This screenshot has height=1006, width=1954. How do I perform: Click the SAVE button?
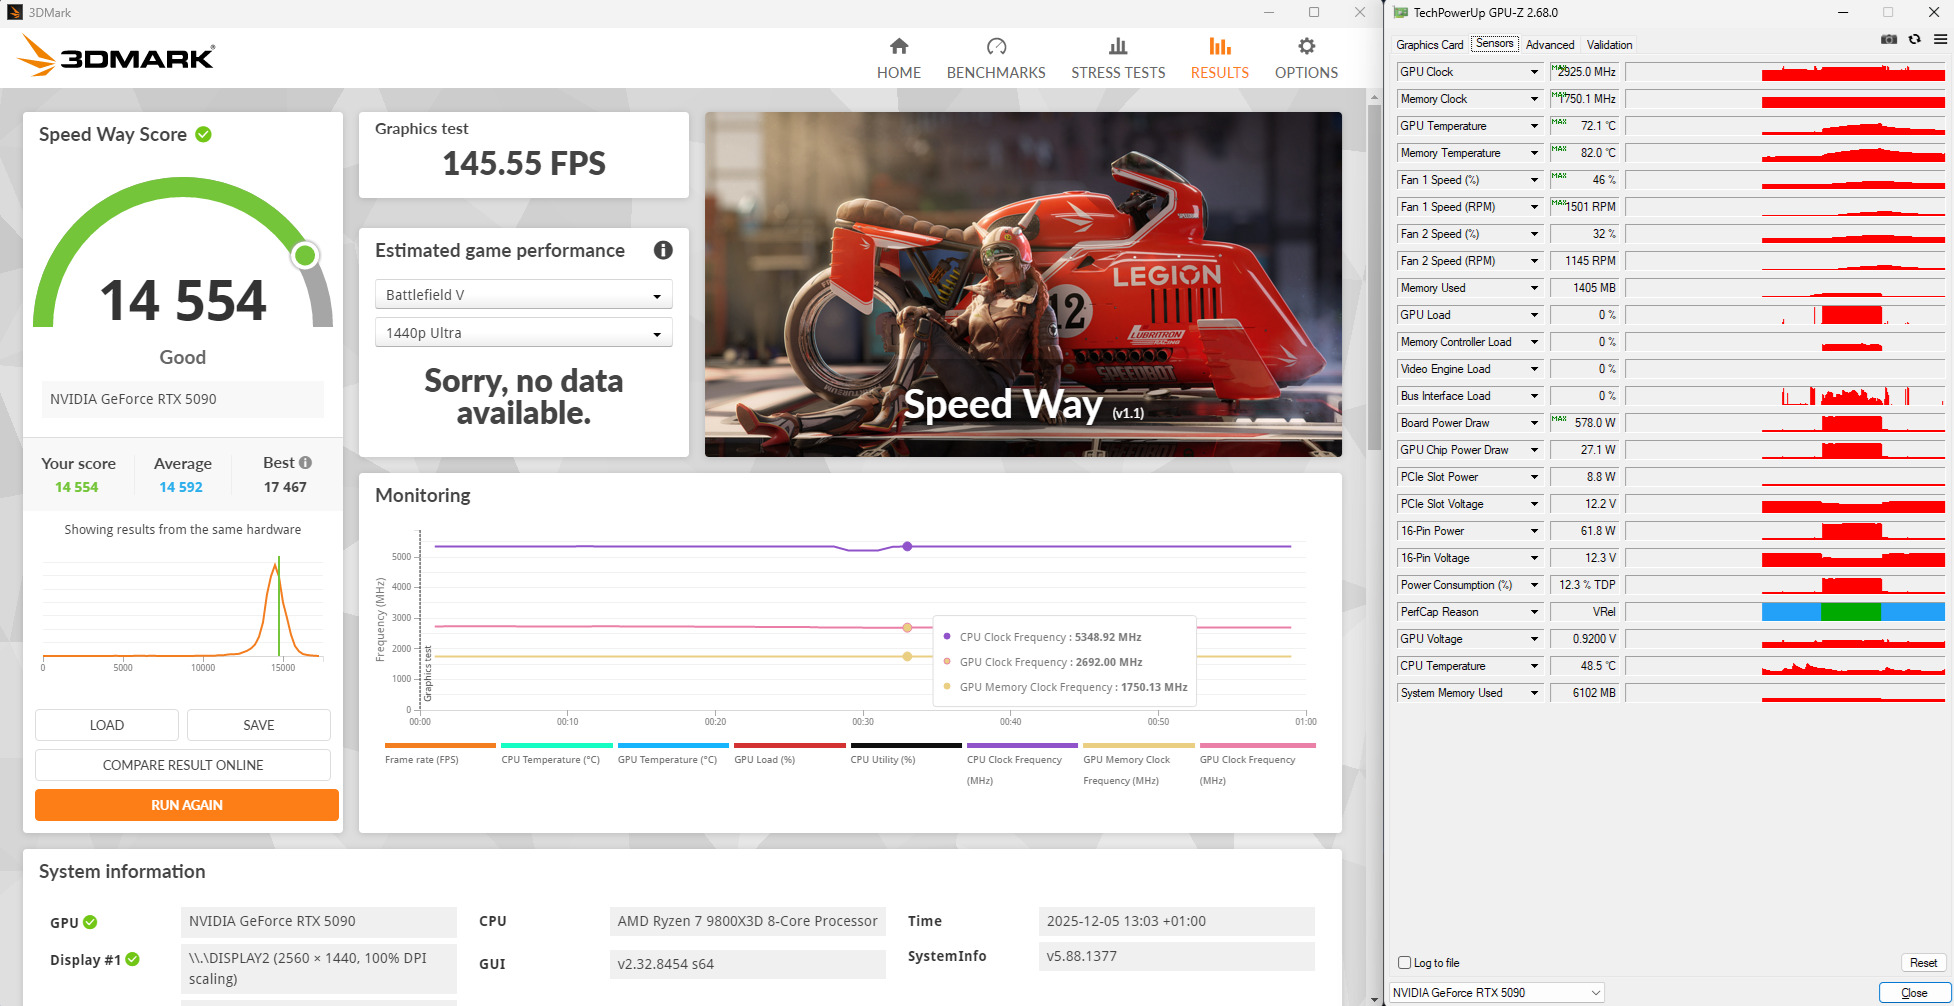[x=259, y=725]
